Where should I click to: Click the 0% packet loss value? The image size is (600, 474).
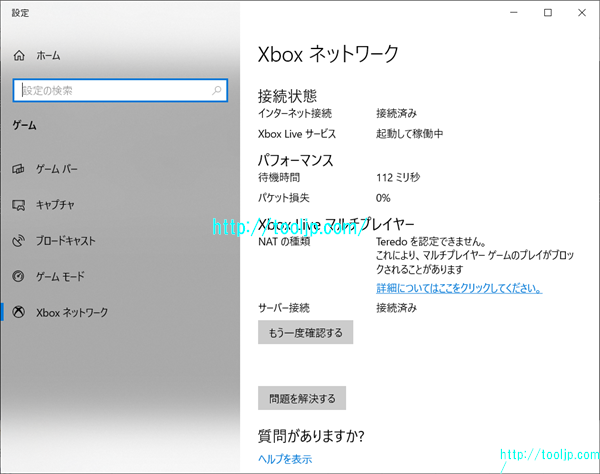point(383,198)
